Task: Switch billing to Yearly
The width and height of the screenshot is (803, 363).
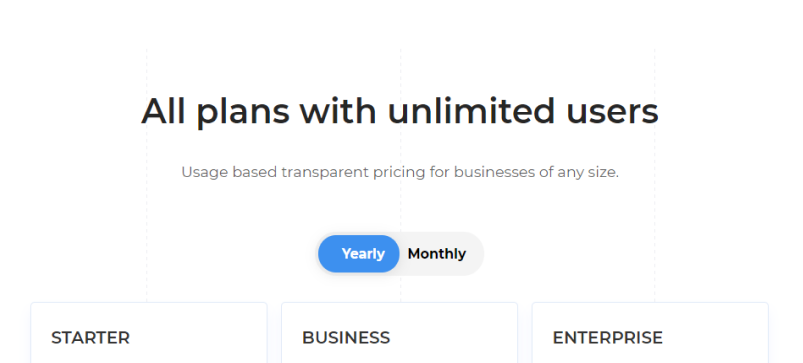Action: point(363,253)
